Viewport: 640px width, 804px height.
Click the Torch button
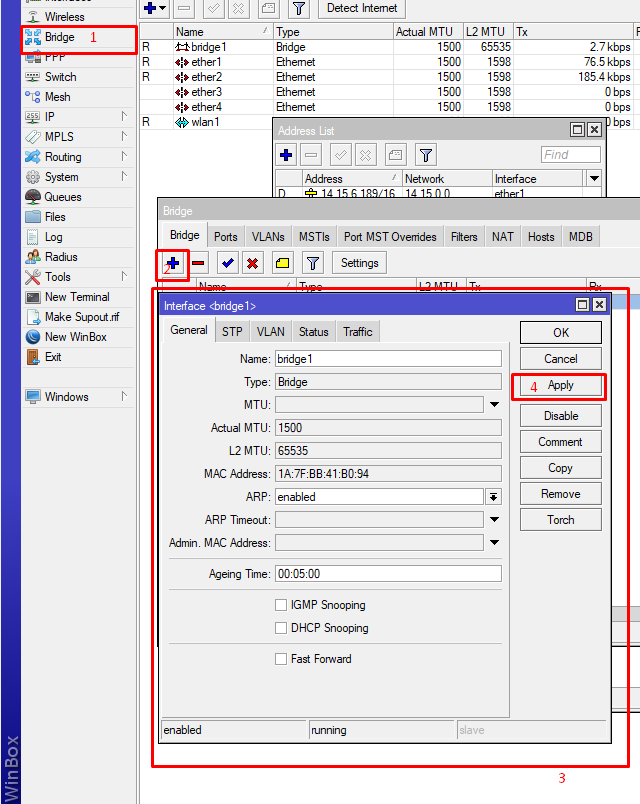click(x=560, y=520)
